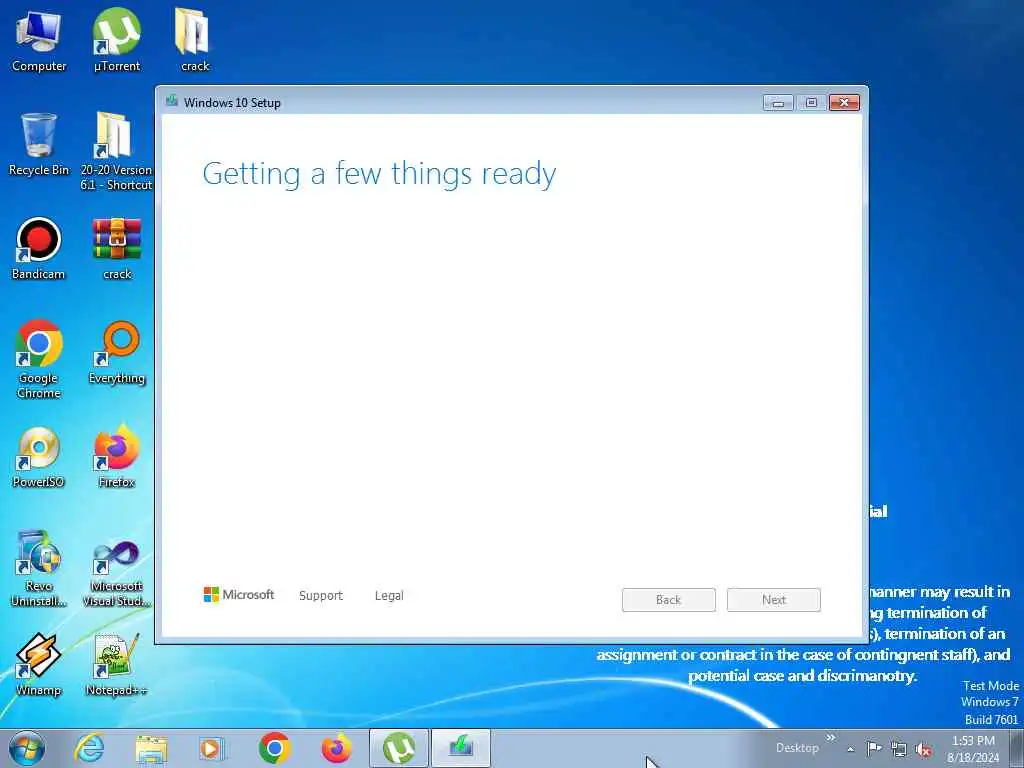
Task: Launch Chrome from the taskbar
Action: tap(274, 748)
